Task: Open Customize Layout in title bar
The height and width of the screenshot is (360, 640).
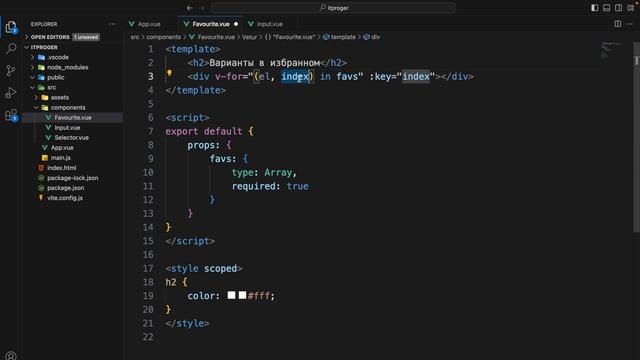Action: coord(631,8)
